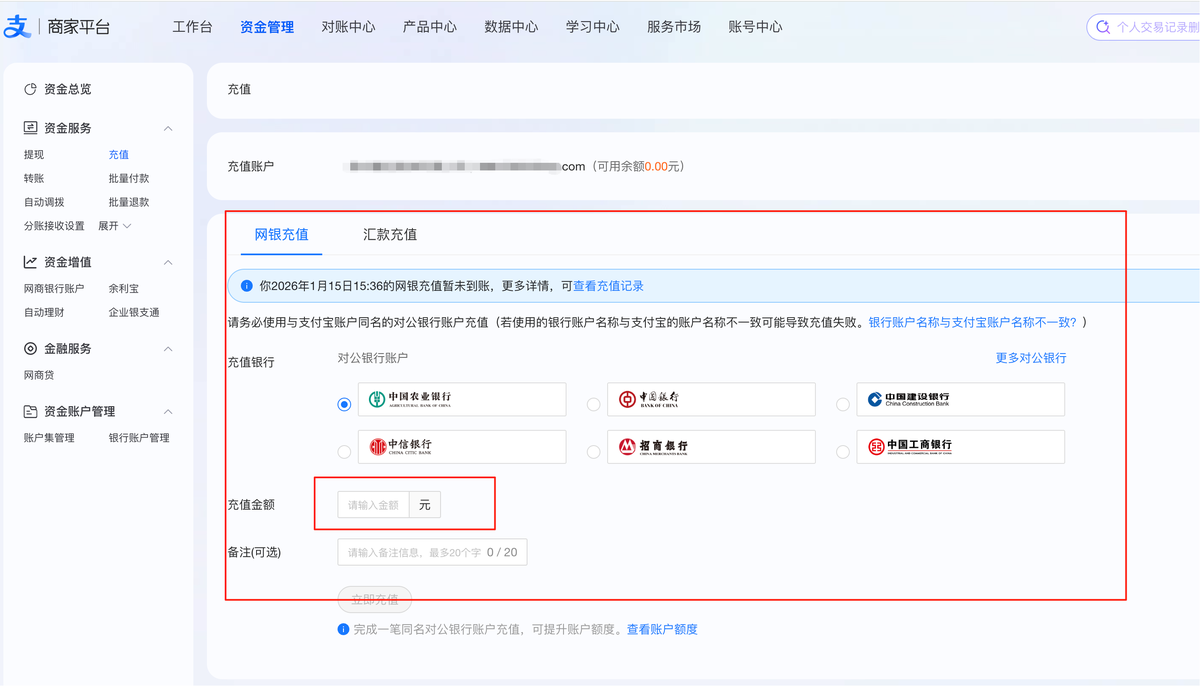Open the 工作台 top menu
This screenshot has height=686, width=1200.
[192, 27]
